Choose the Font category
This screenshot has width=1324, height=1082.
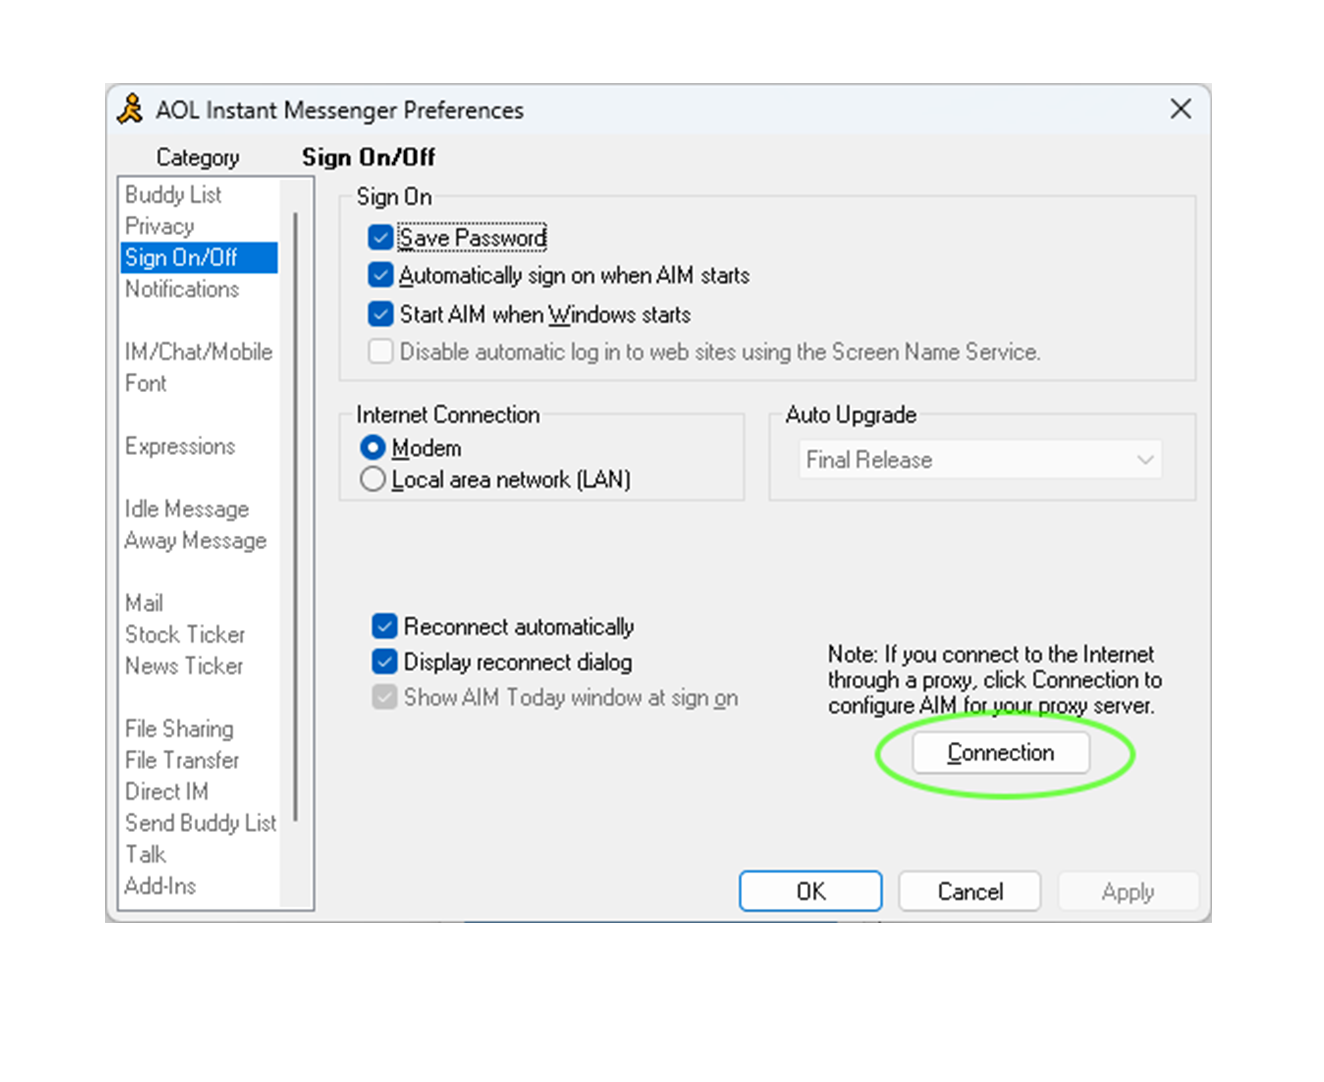(x=146, y=383)
